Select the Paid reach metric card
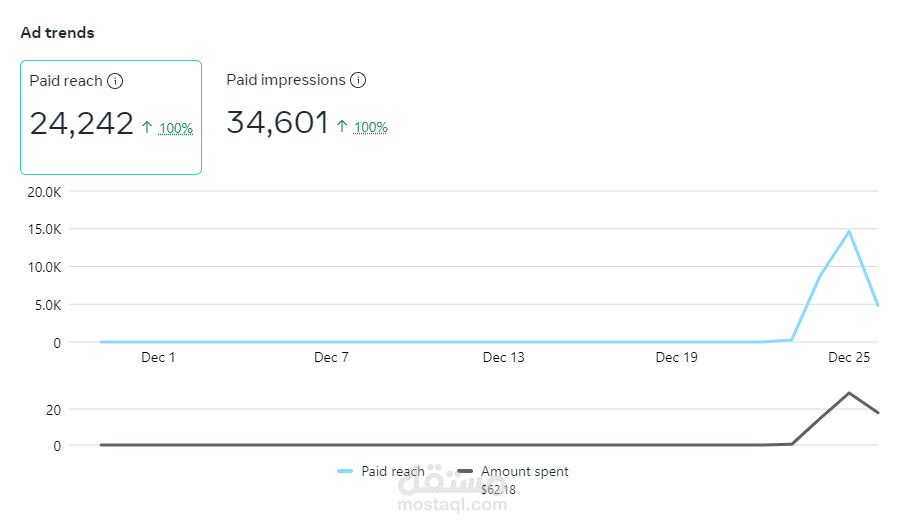 coord(111,117)
